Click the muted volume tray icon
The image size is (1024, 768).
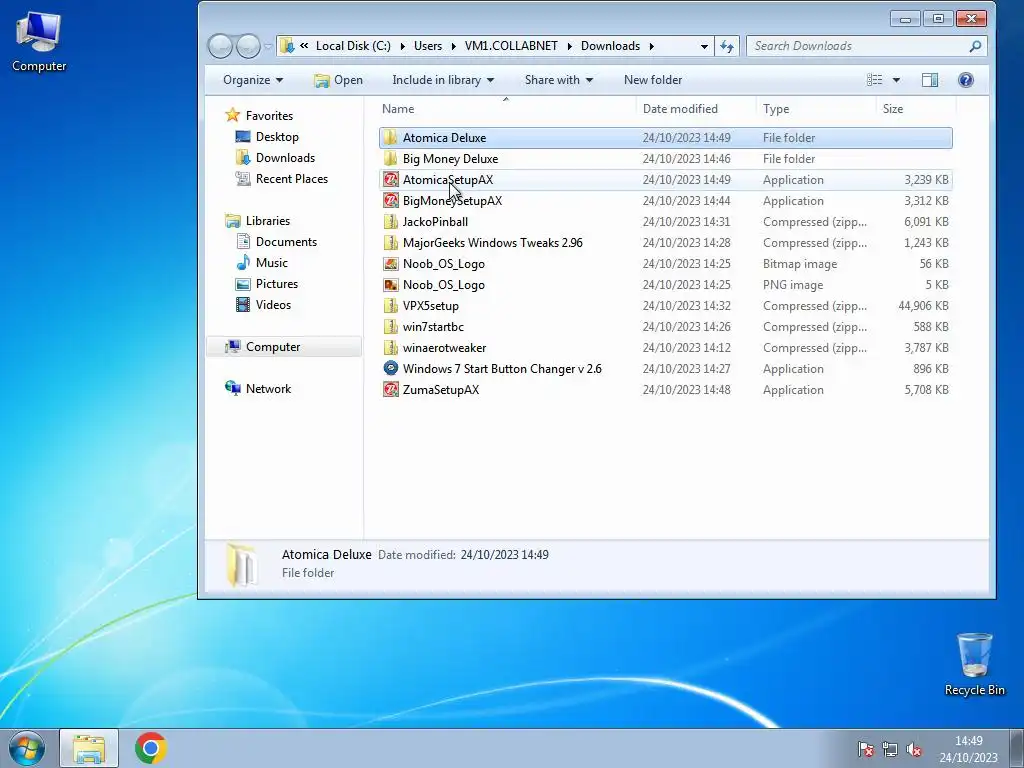point(914,749)
